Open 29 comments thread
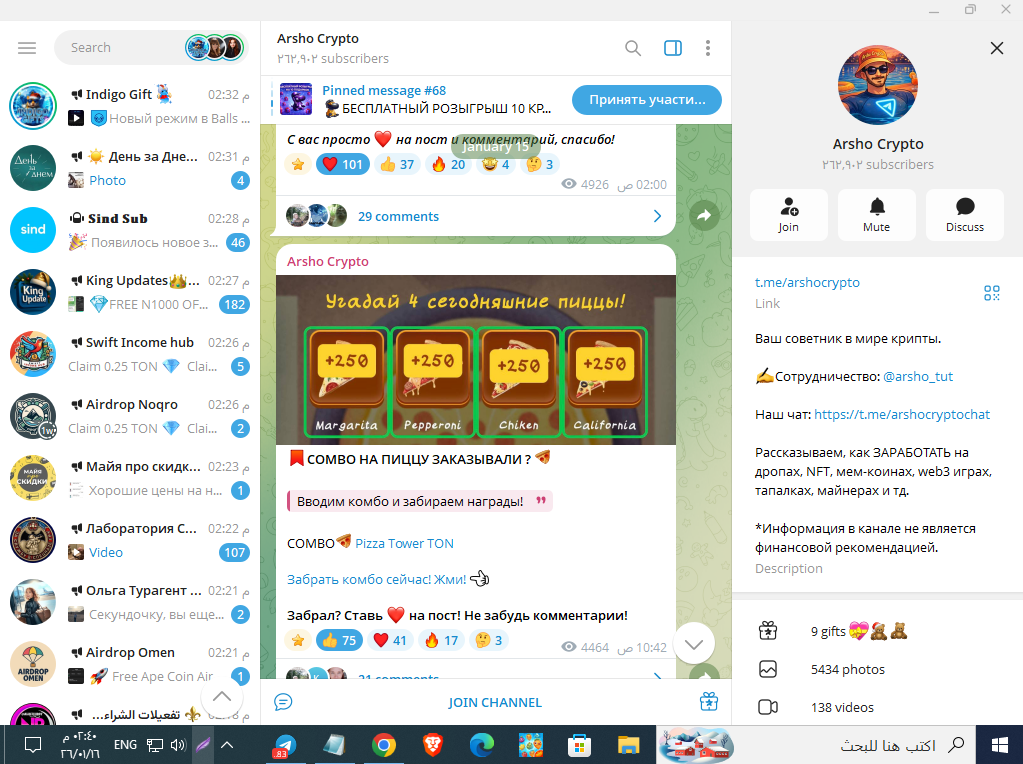The height and width of the screenshot is (764, 1023). [x=398, y=216]
